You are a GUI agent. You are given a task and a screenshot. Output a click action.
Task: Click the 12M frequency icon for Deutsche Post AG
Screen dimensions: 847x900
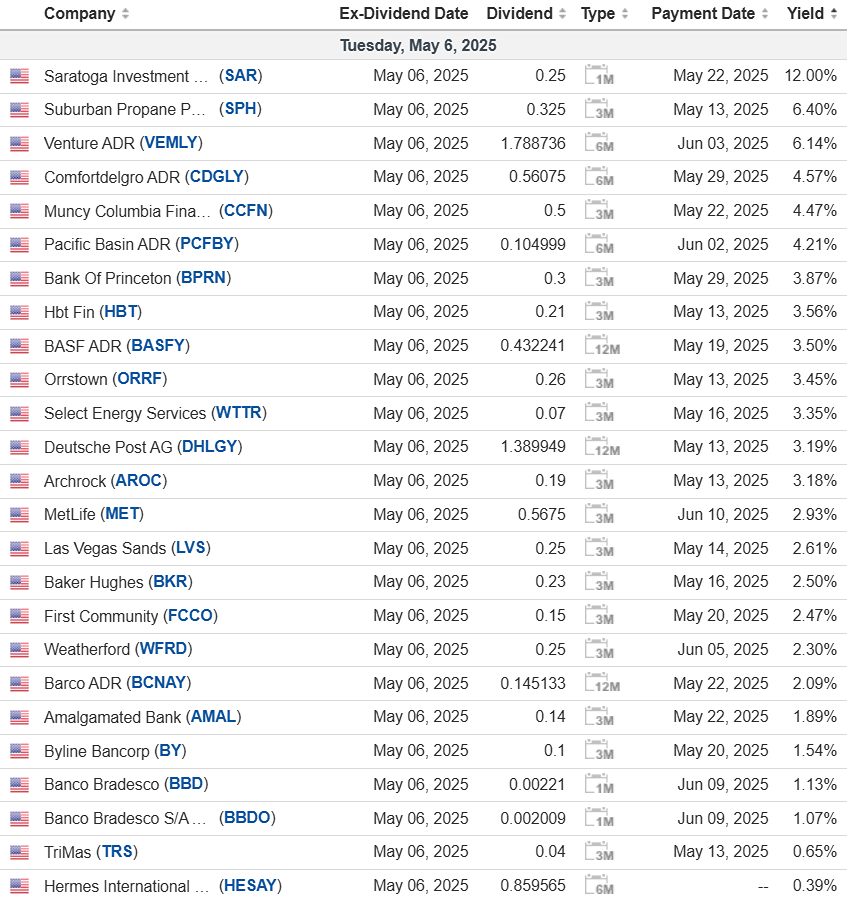(601, 448)
